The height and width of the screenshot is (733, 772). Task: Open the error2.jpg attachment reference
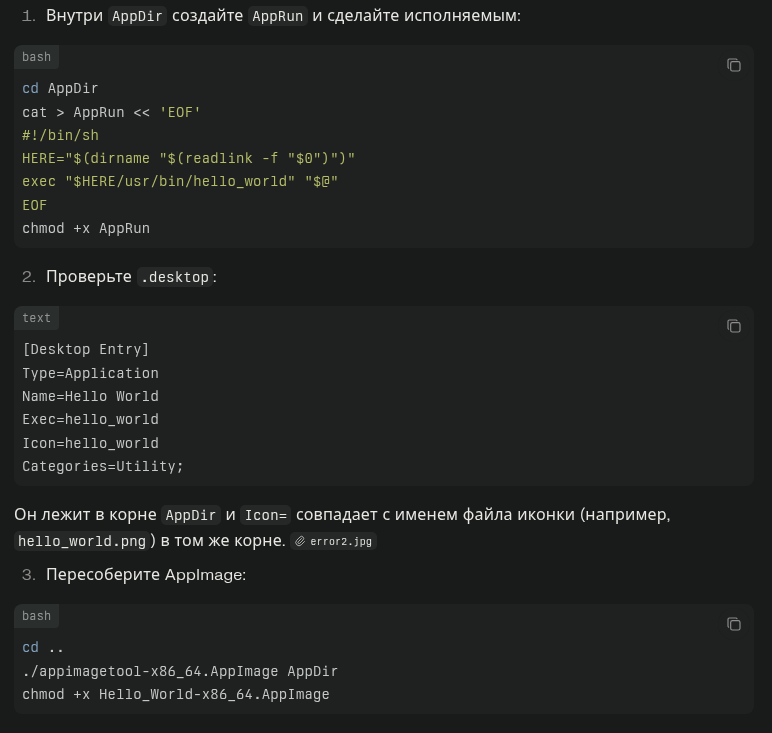click(340, 541)
